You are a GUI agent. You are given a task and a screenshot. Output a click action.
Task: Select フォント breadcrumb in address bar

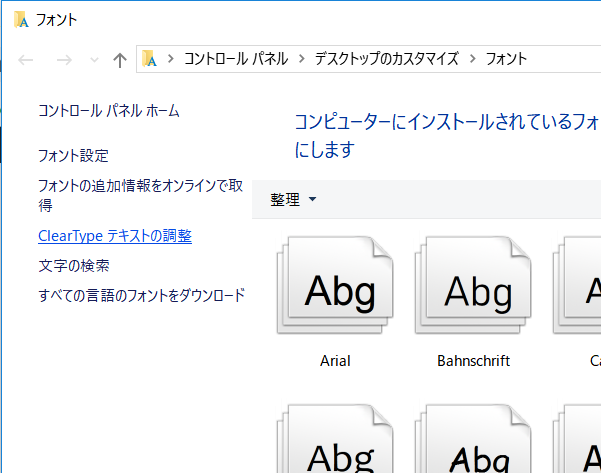(506, 59)
